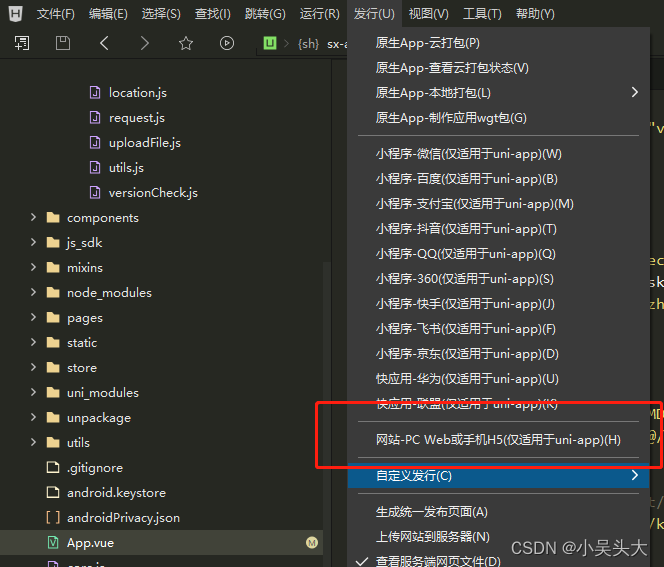Open 自定义发行(C) submenu arrow

pos(634,475)
